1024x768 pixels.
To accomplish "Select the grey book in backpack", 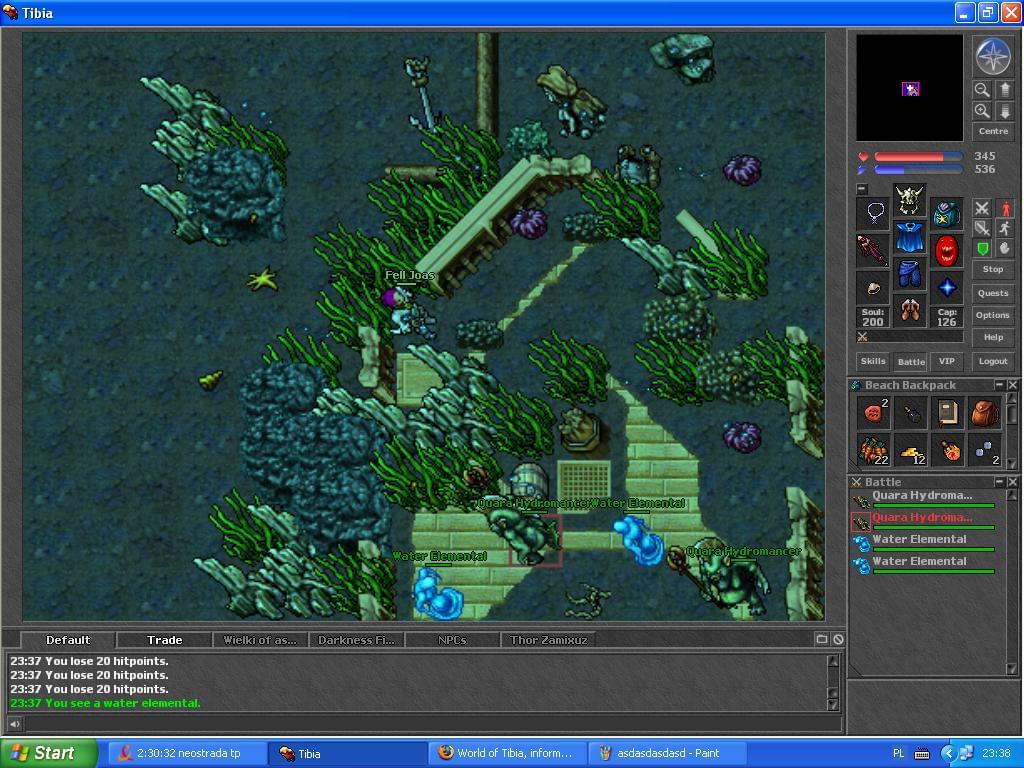I will (948, 413).
